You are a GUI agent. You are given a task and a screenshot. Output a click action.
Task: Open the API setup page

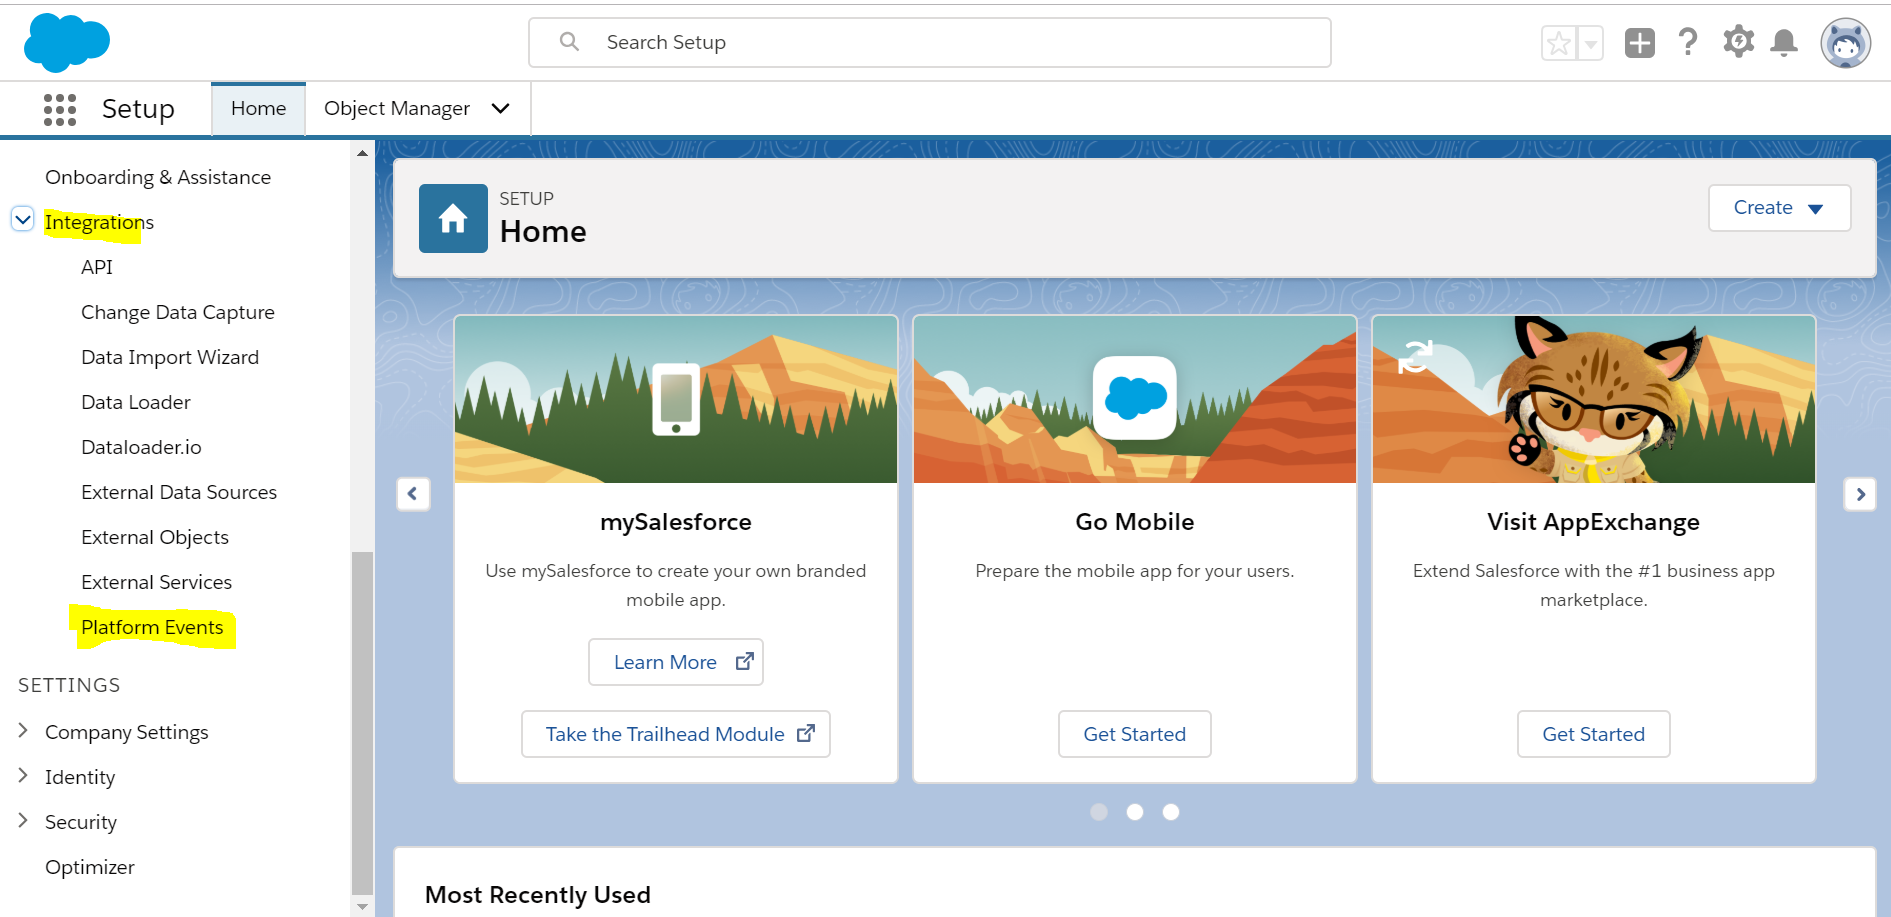(x=97, y=267)
